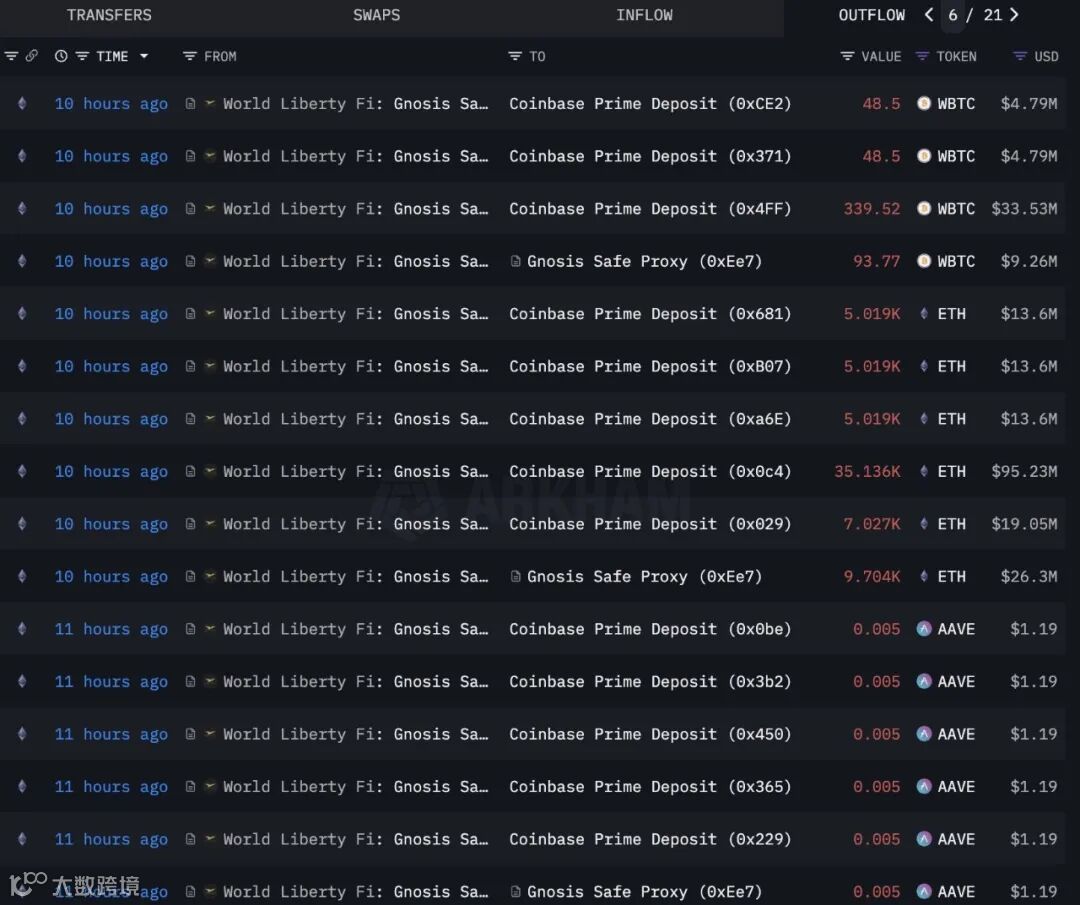1080x905 pixels.
Task: Open the TOKEN column filter
Action: coord(922,56)
